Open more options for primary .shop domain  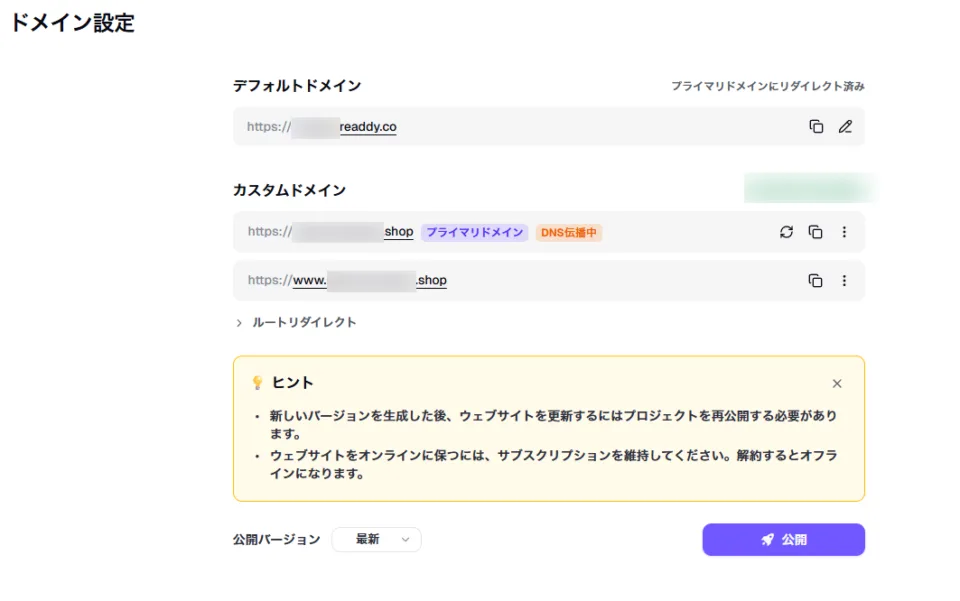tap(844, 232)
